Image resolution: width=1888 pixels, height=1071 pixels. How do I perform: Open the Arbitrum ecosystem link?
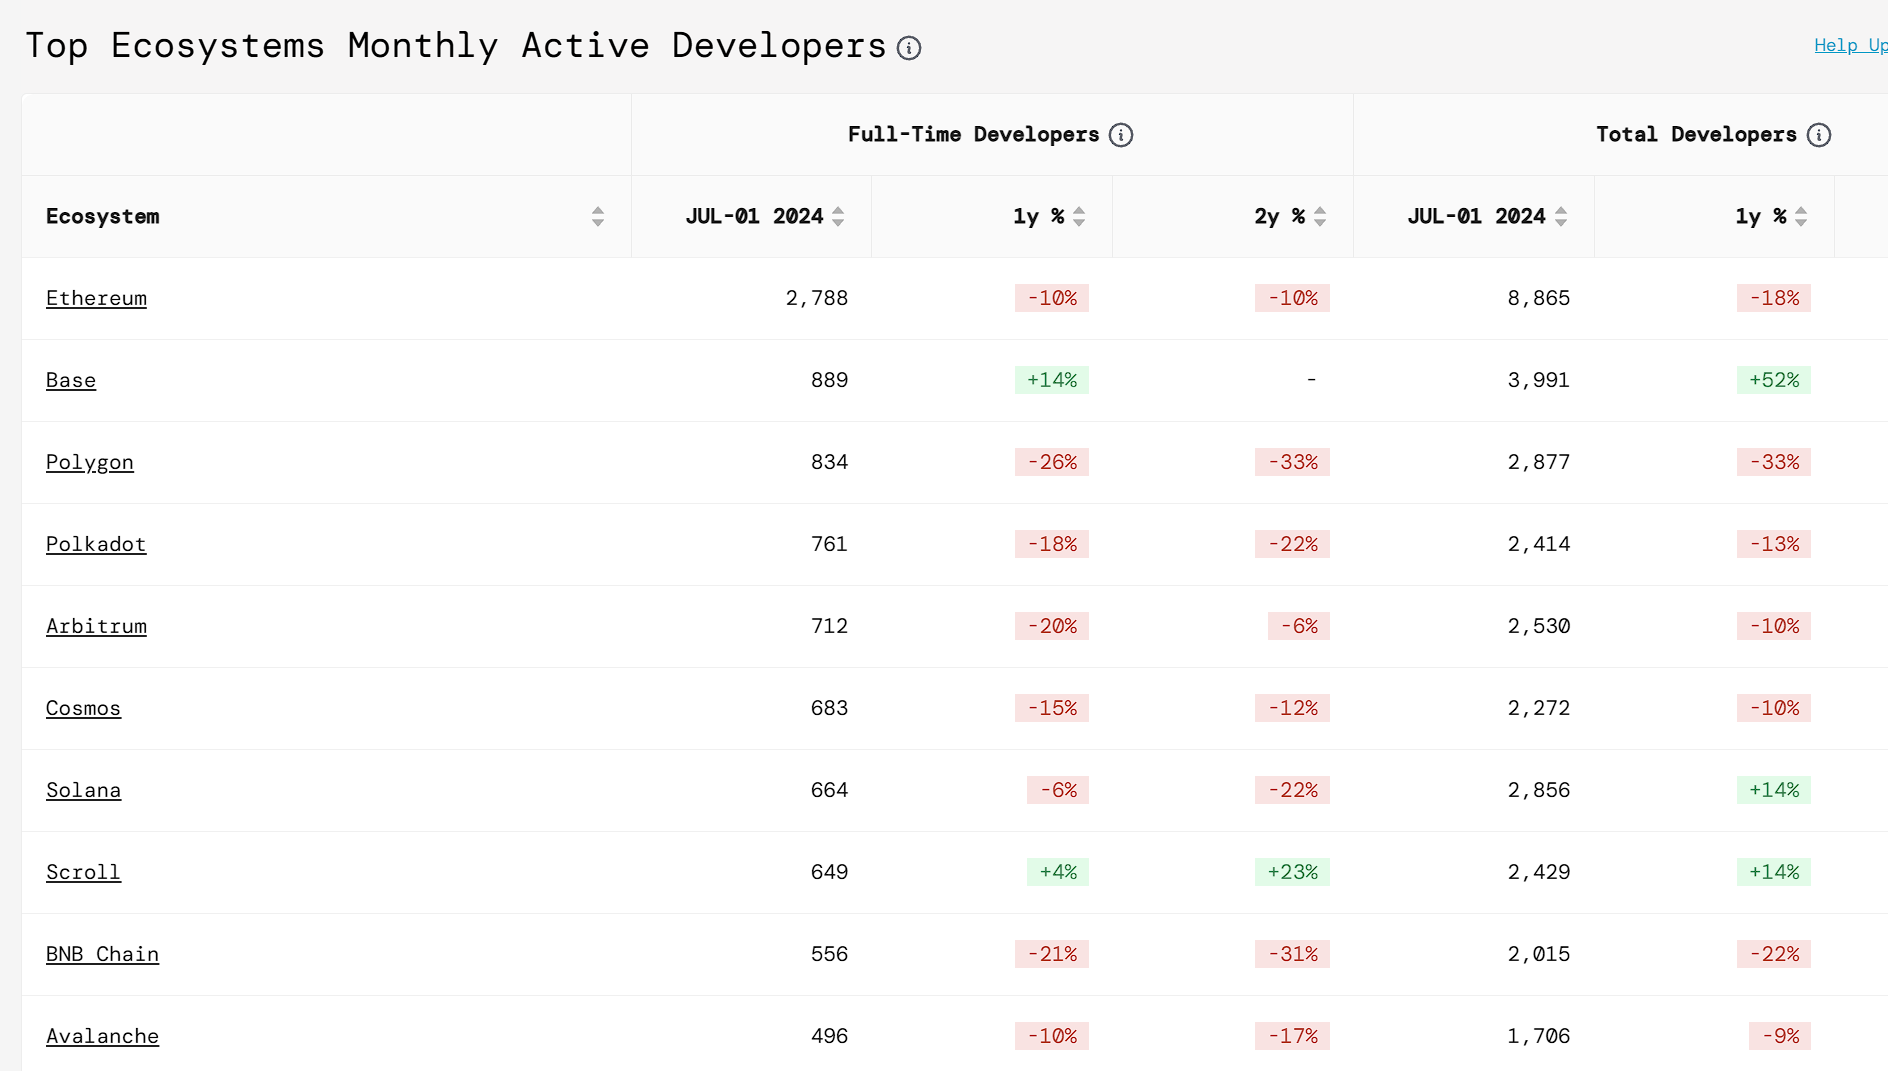tap(96, 626)
